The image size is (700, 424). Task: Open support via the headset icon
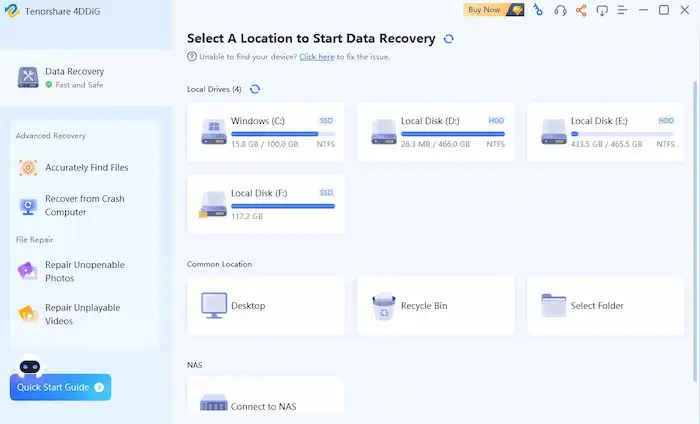click(x=560, y=10)
